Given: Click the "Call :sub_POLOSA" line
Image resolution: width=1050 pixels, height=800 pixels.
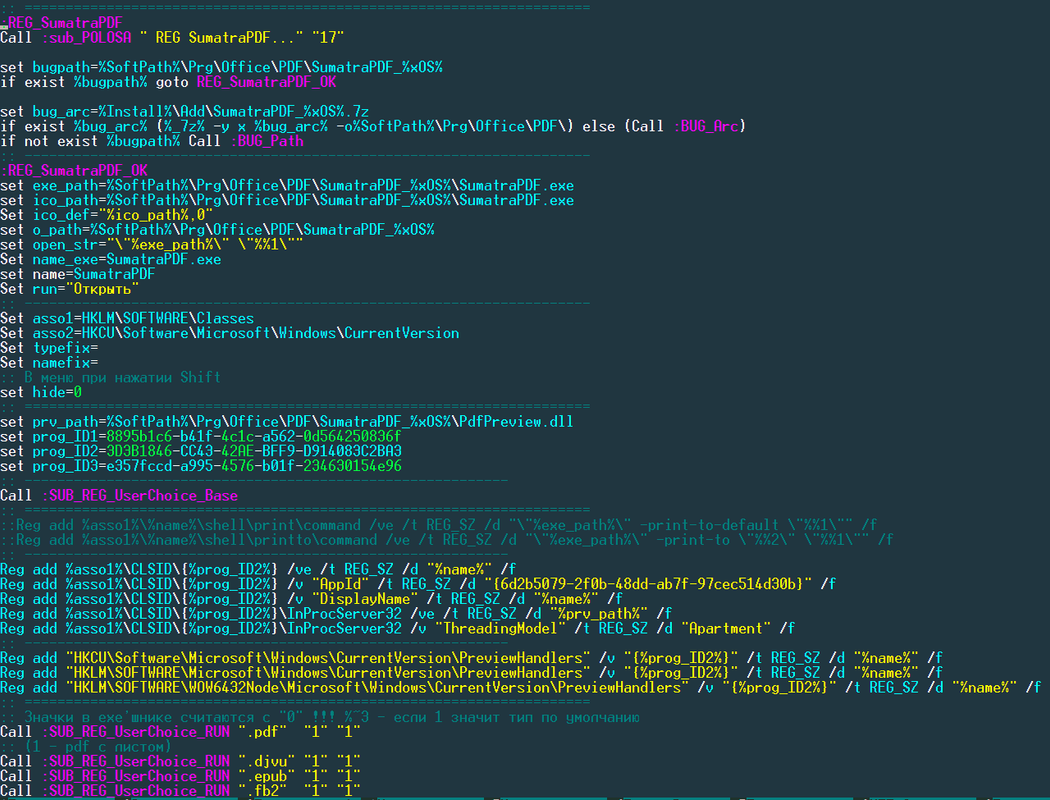Looking at the screenshot, I should [x=172, y=37].
